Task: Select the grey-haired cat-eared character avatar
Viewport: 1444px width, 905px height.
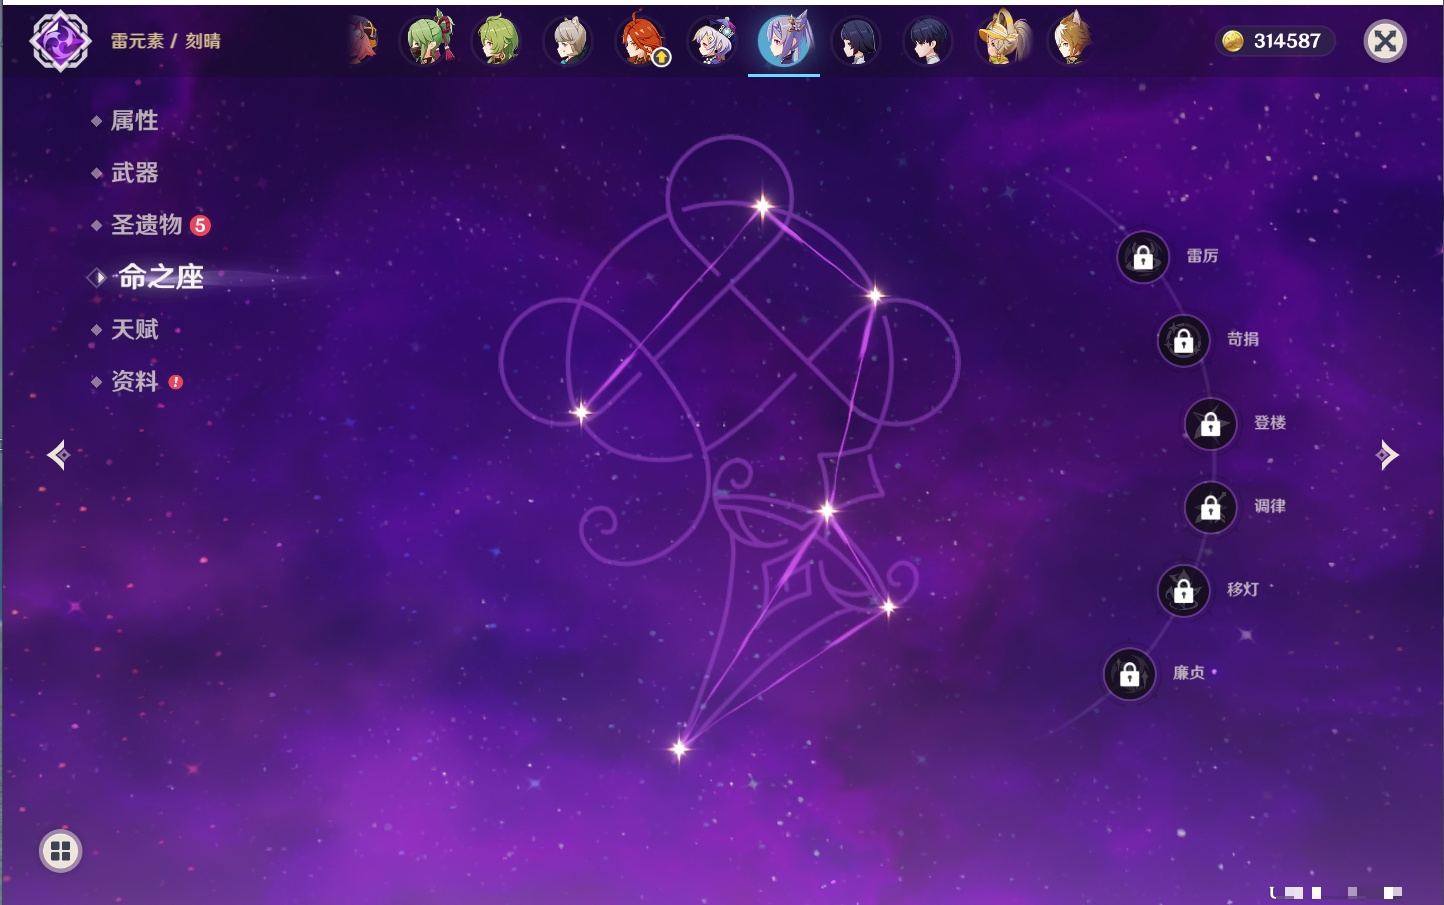Action: 569,41
